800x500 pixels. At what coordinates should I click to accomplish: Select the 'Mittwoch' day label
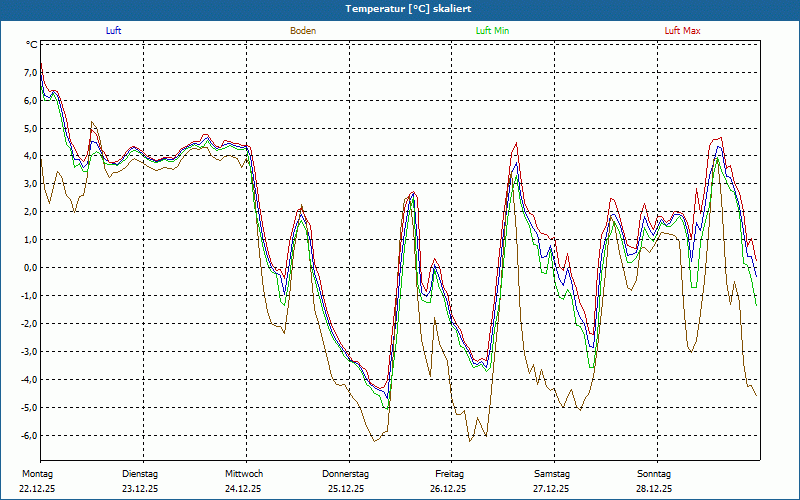pyautogui.click(x=244, y=474)
